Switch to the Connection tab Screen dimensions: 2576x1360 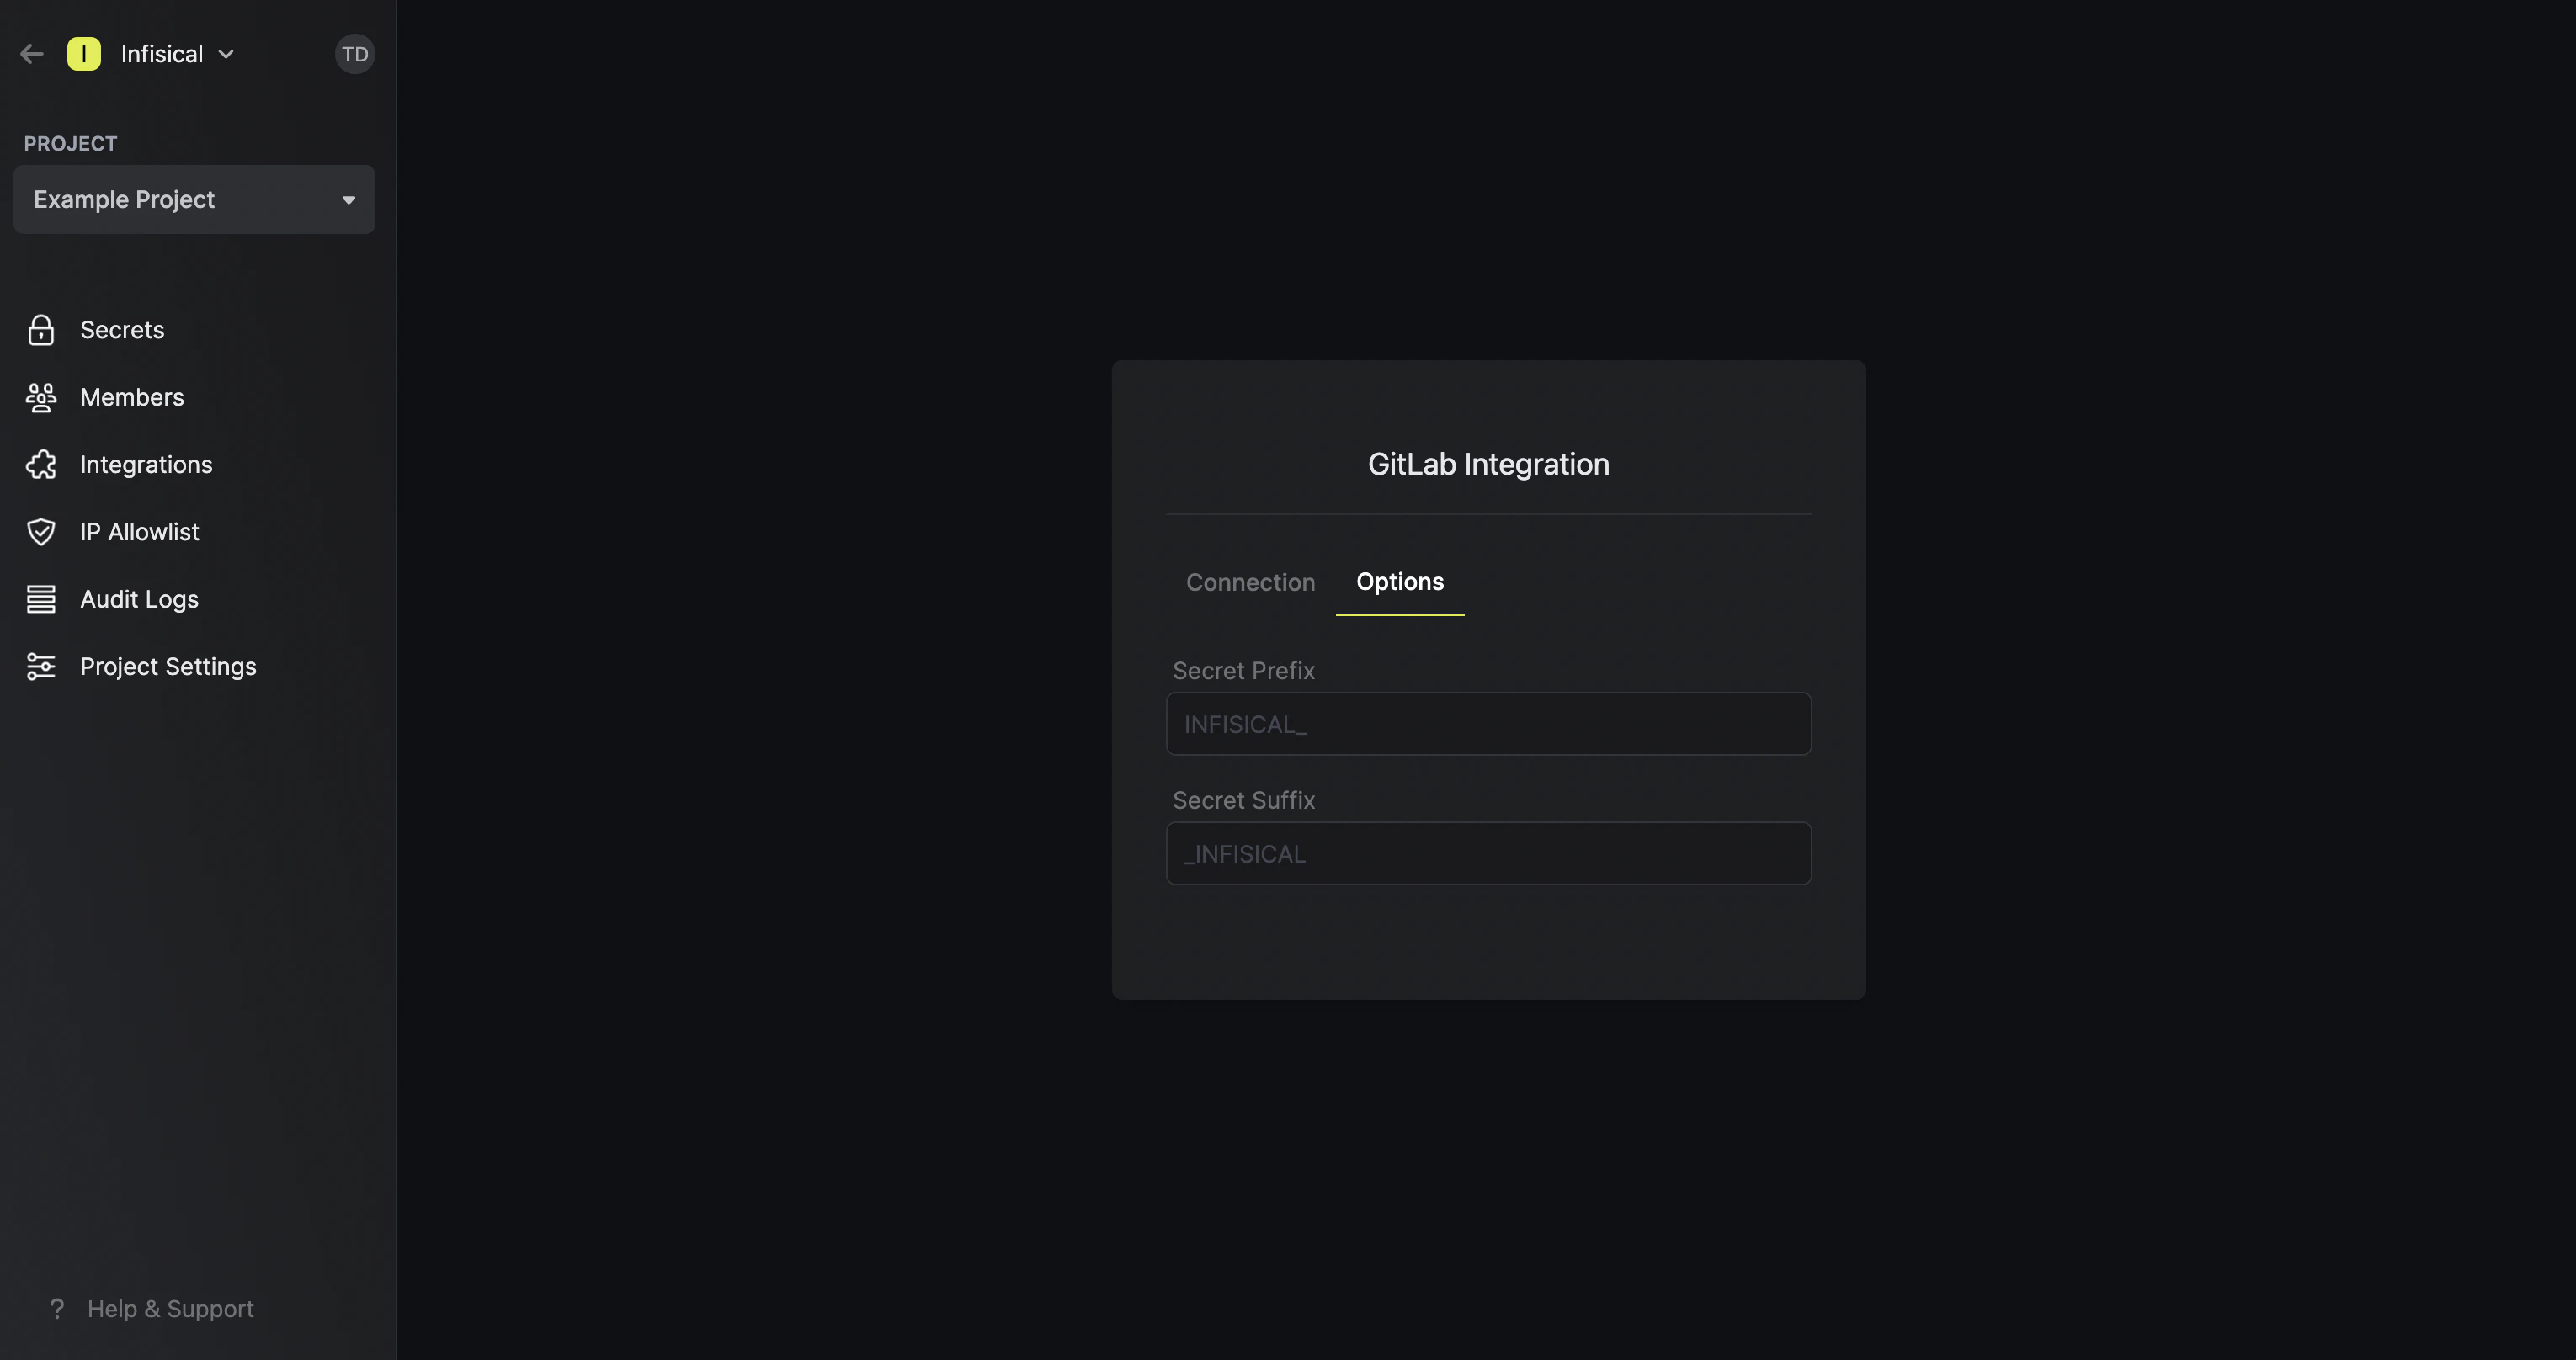(1250, 582)
